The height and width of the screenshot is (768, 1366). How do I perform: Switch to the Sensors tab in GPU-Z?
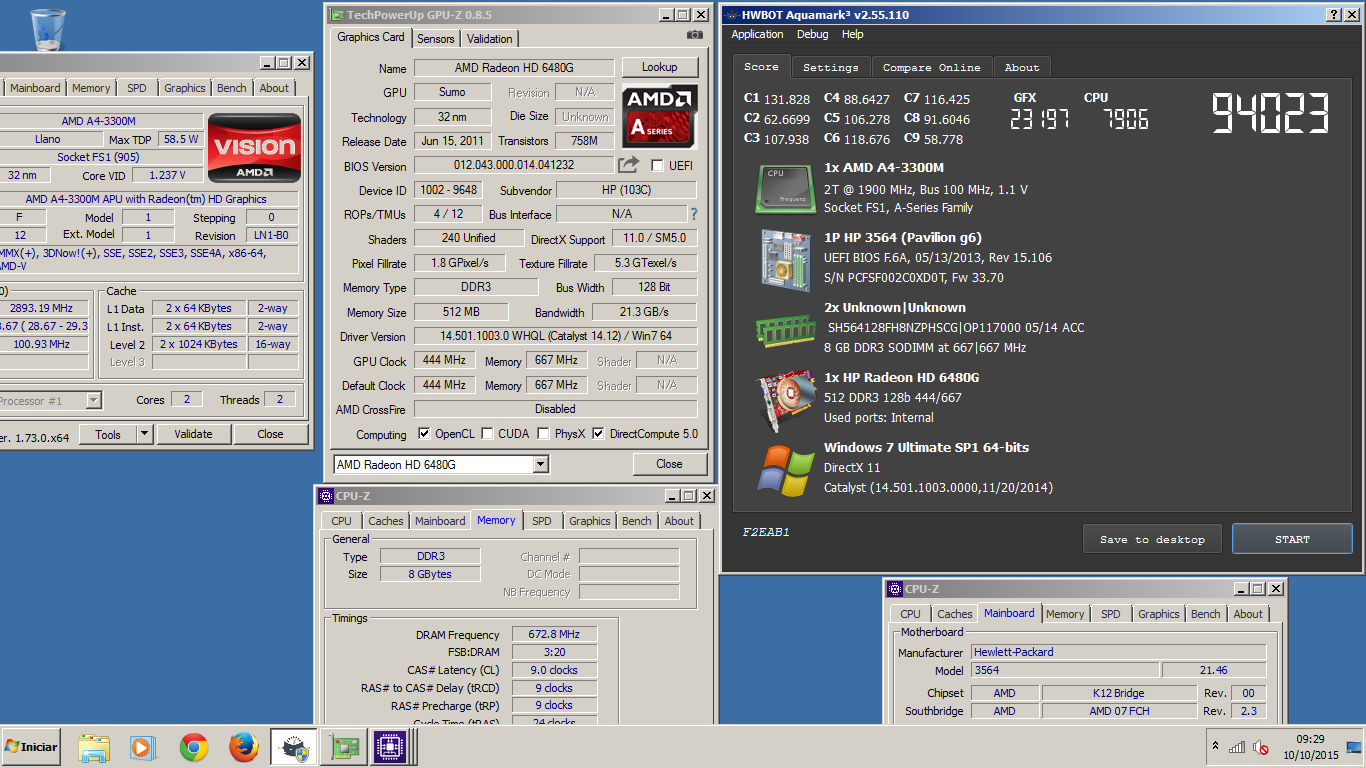coord(435,39)
